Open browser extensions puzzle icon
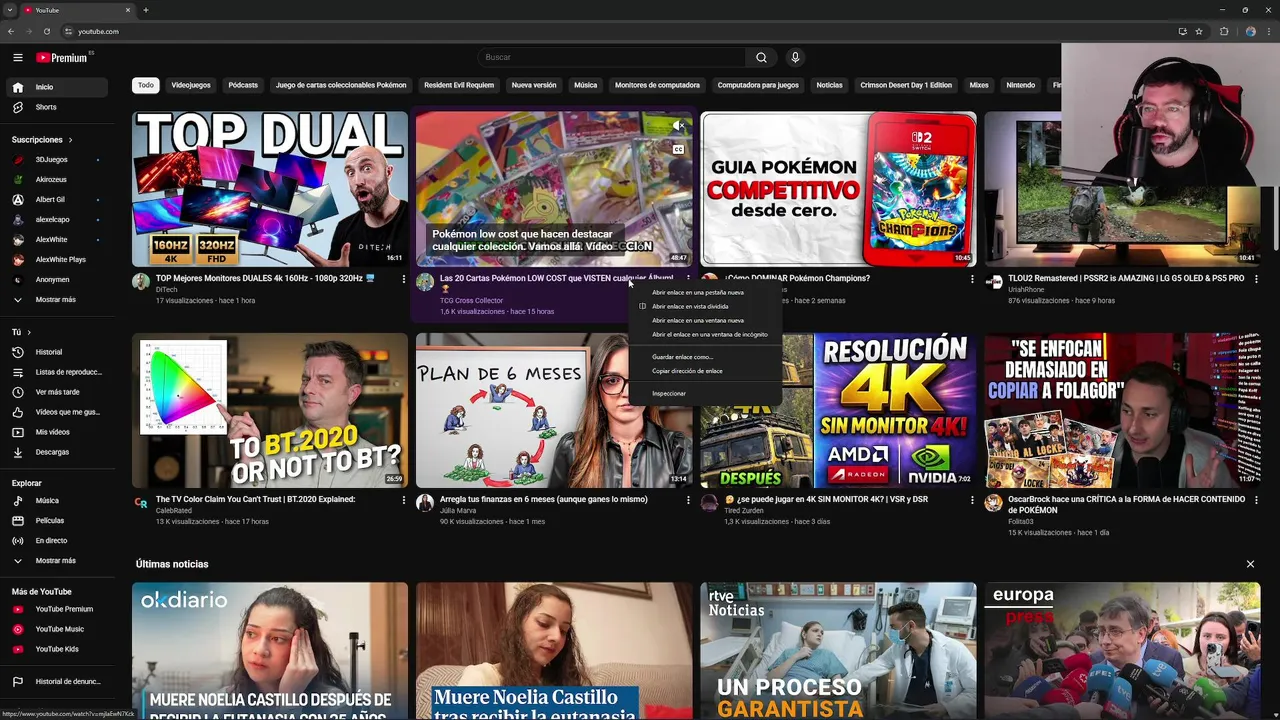This screenshot has height=720, width=1280. tap(1224, 31)
